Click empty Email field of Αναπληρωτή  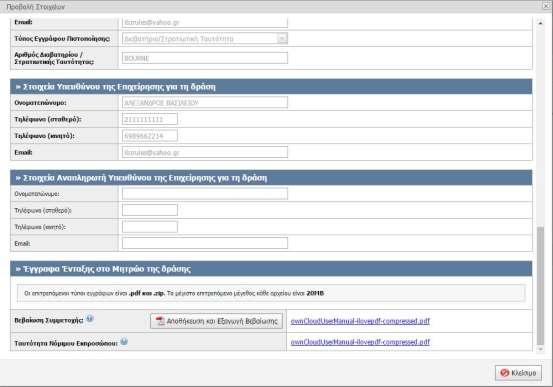(x=205, y=243)
